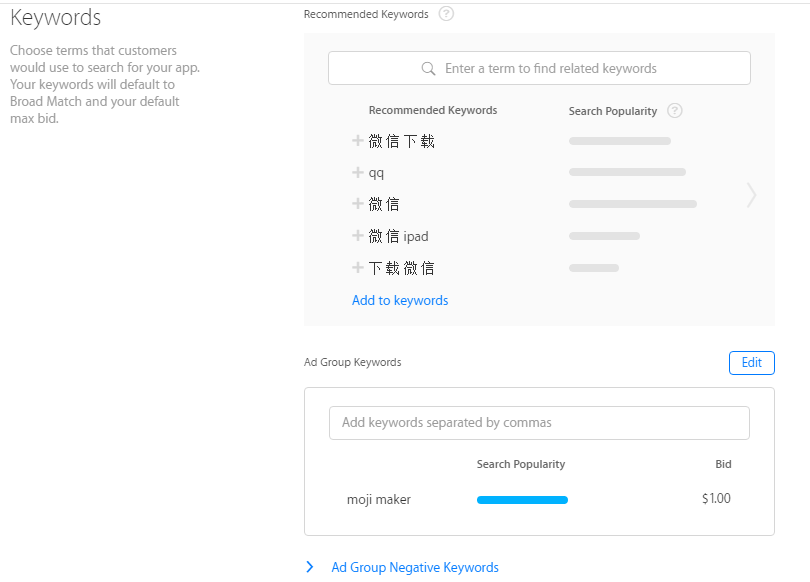
Task: Select the qq recommended keyword text
Action: [x=376, y=173]
